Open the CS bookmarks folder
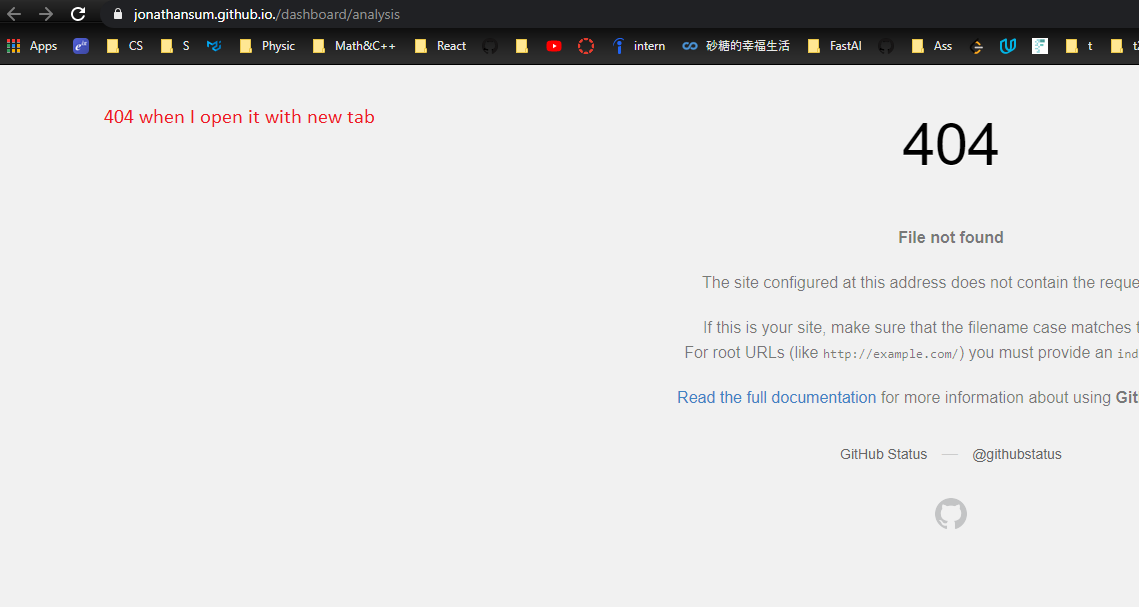 point(125,46)
